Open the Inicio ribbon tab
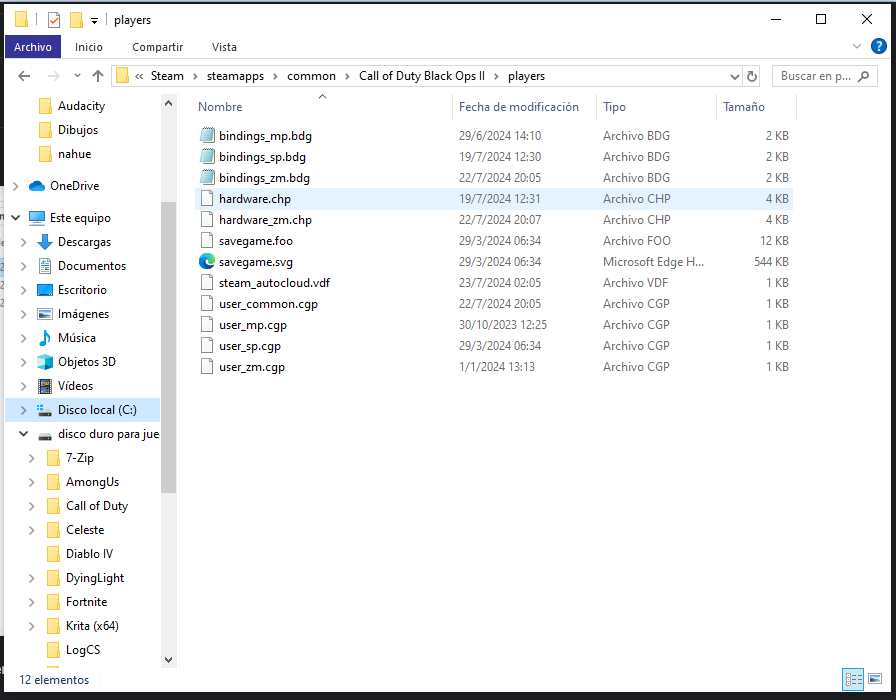 click(89, 47)
